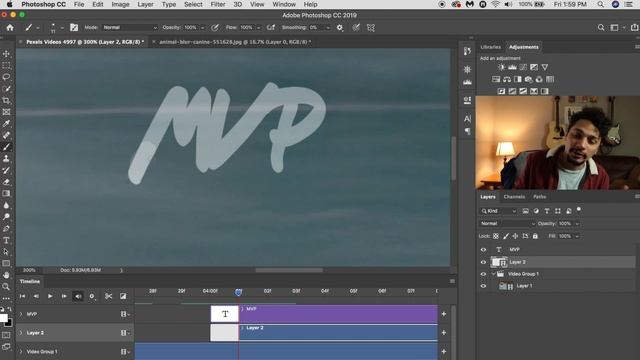The width and height of the screenshot is (640, 360).
Task: Switch to the Channels tab
Action: 514,197
